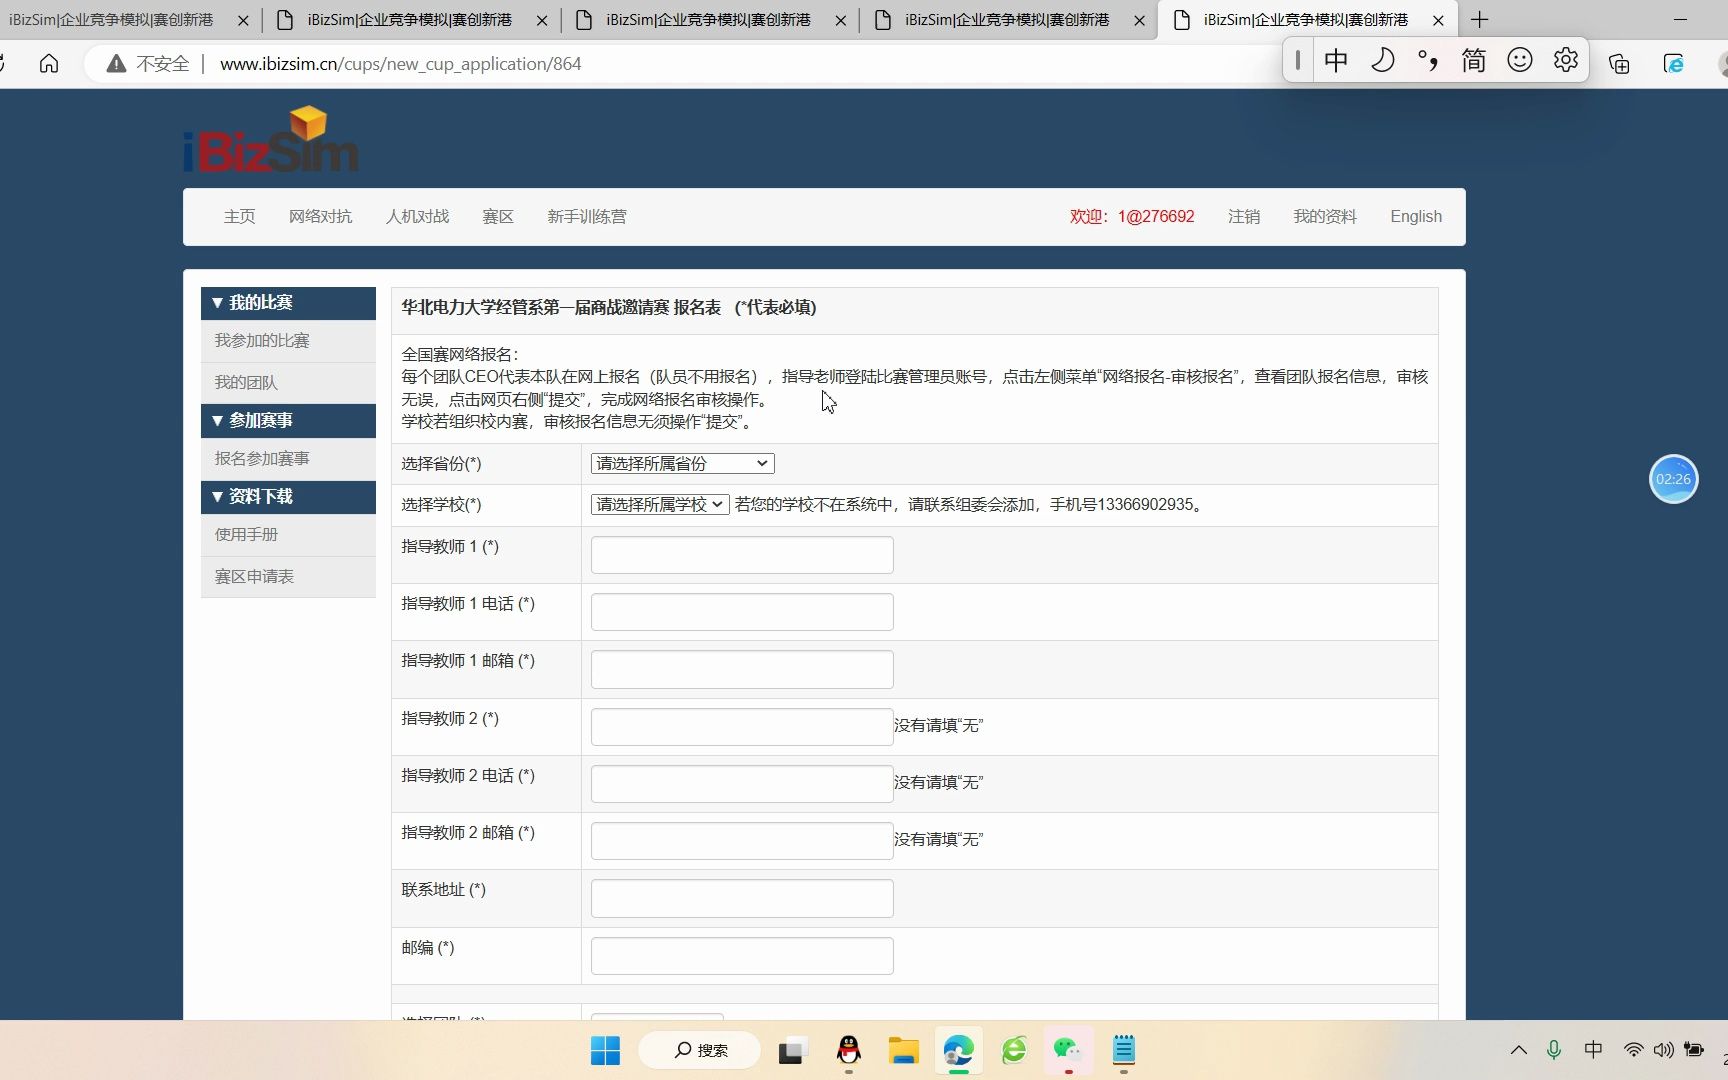Viewport: 1728px width, 1080px height.
Task: Open the Windows Start button
Action: (x=605, y=1051)
